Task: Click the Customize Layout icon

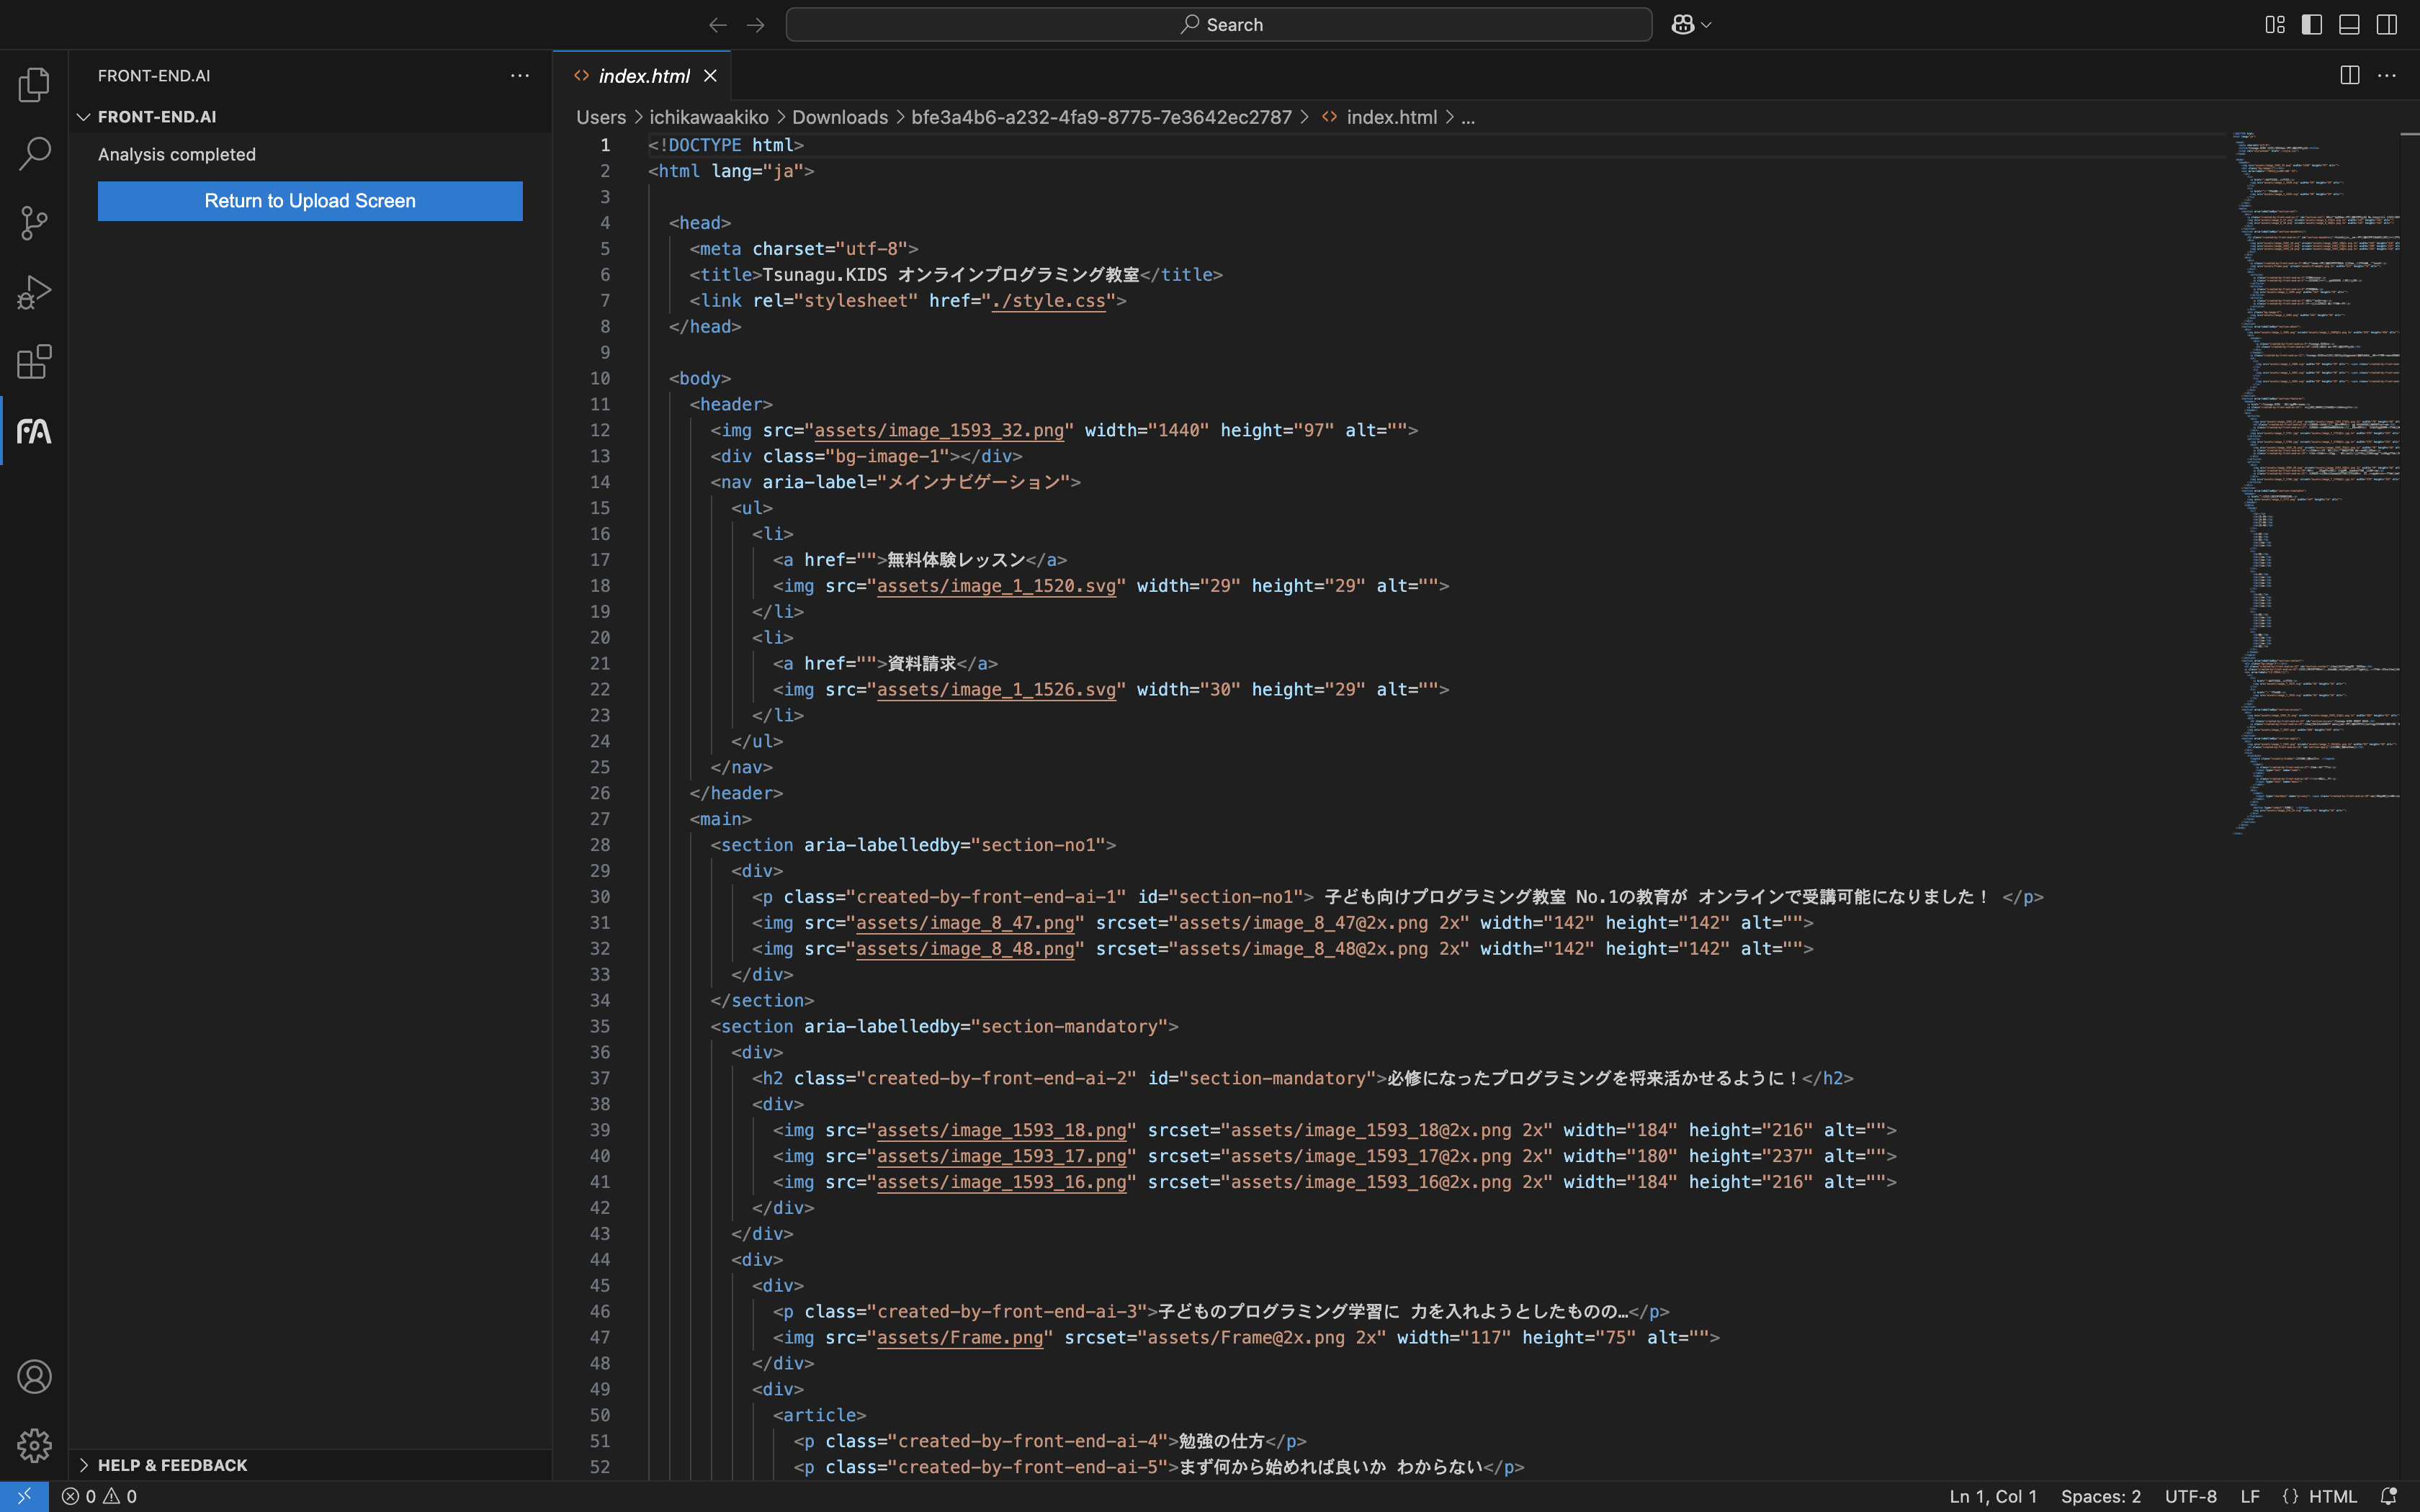Action: 2275,25
